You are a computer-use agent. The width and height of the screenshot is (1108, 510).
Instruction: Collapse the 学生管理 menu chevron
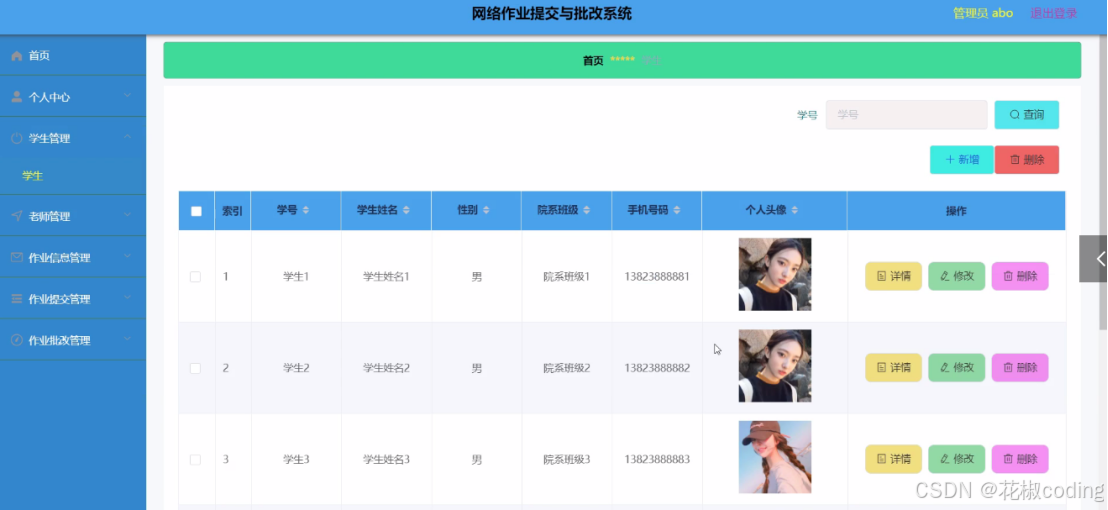(127, 137)
